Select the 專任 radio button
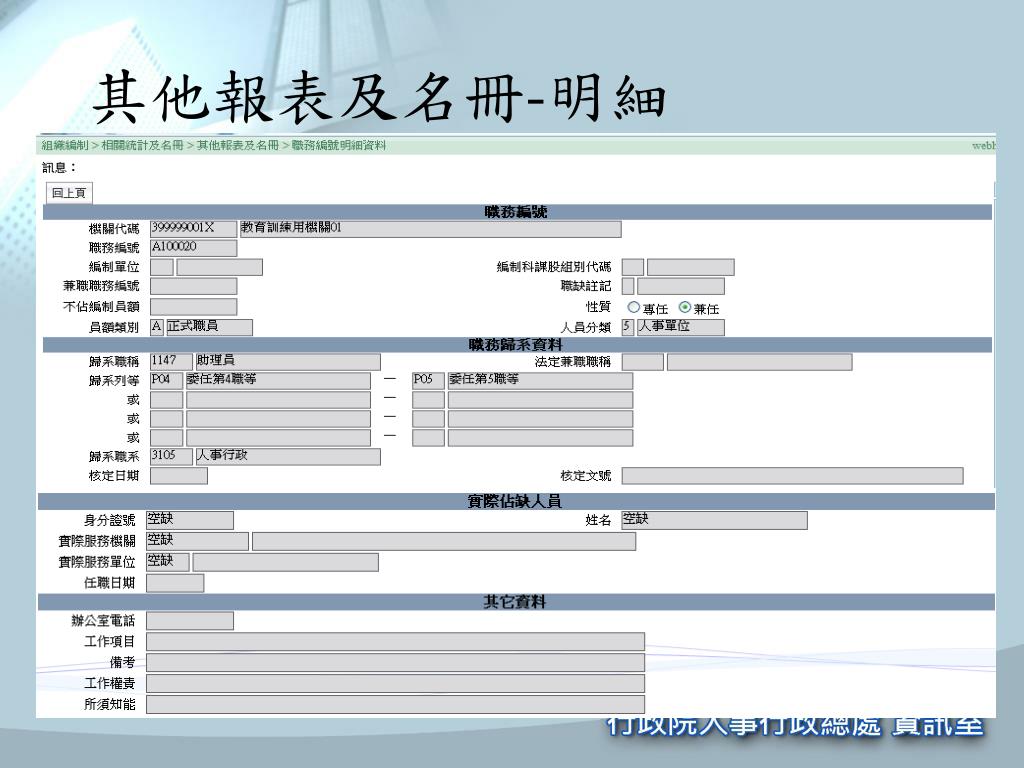The image size is (1024, 768). point(633,307)
